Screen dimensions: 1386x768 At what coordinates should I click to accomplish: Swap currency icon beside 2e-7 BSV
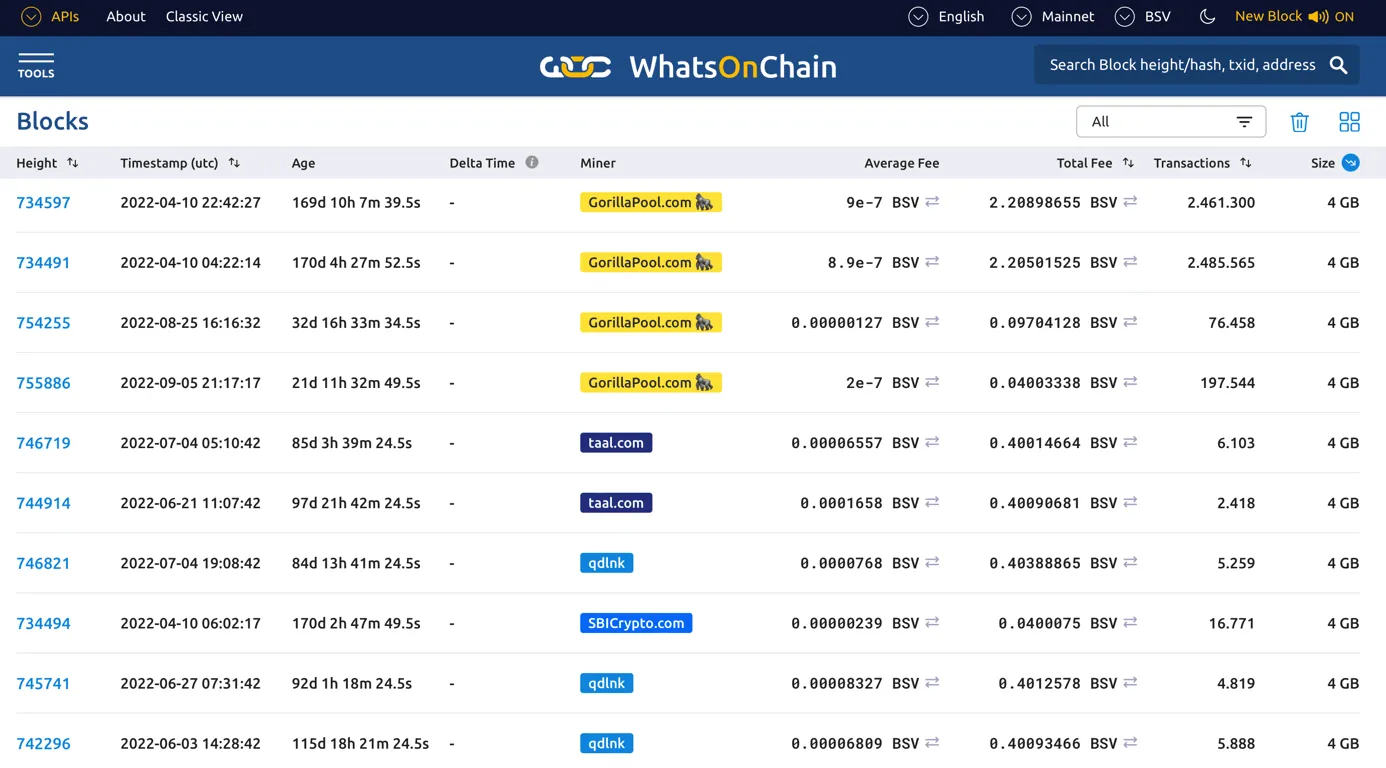pyautogui.click(x=932, y=382)
